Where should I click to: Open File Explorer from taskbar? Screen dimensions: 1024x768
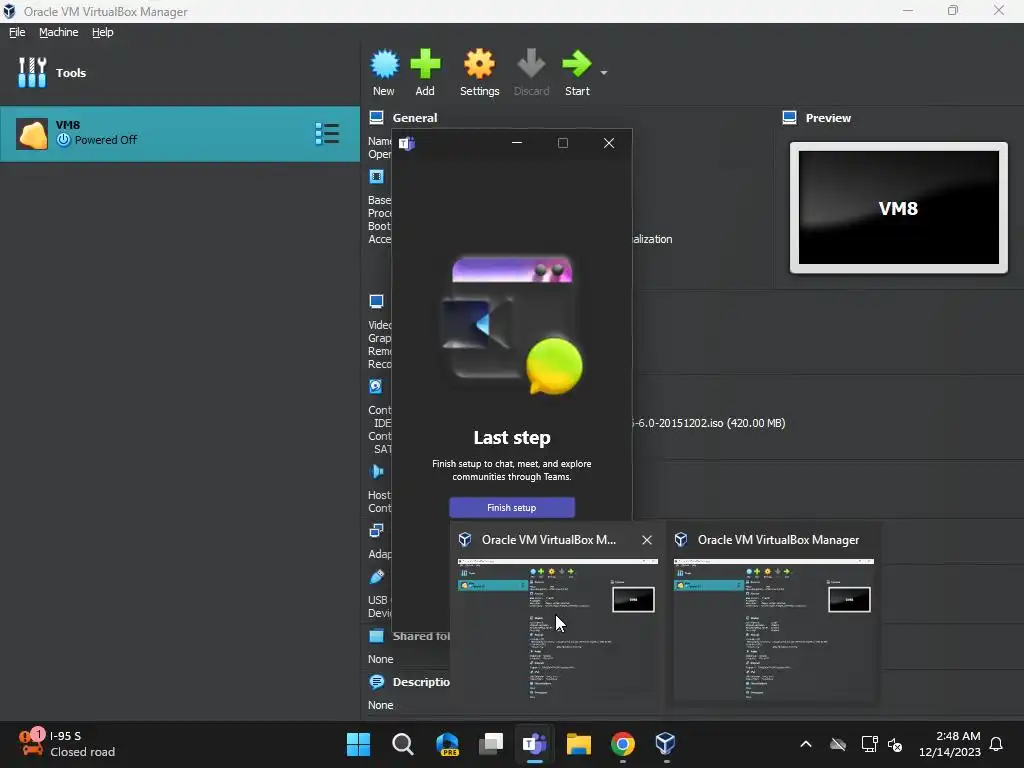(x=579, y=744)
